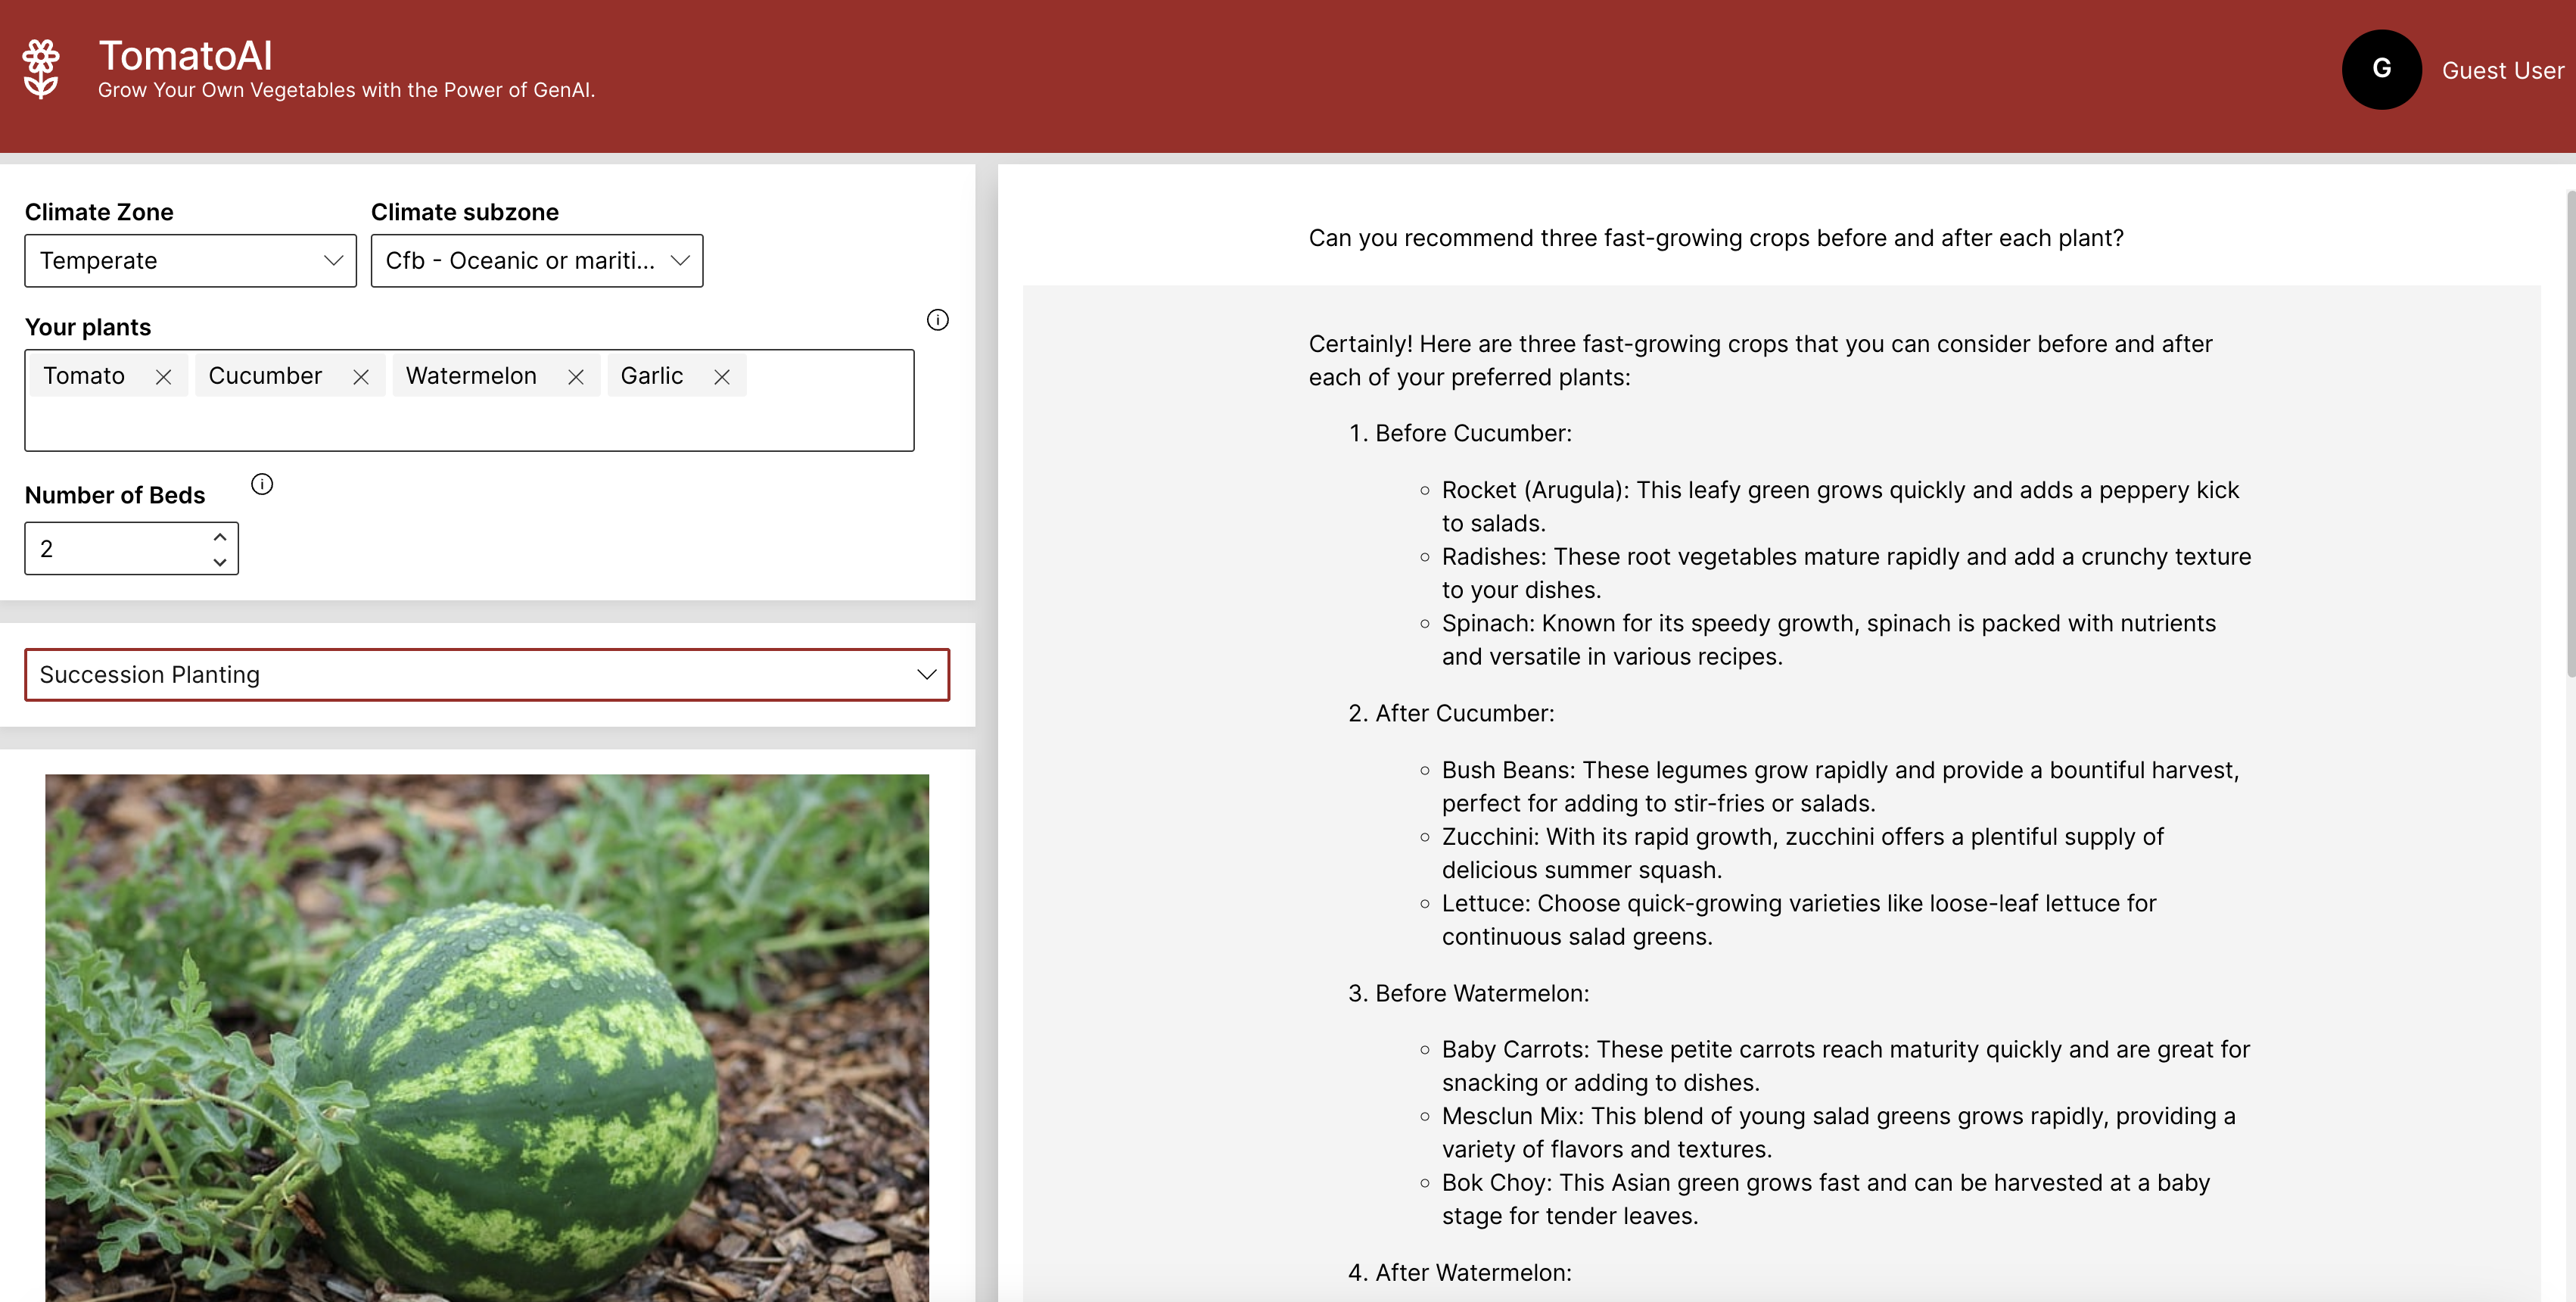Viewport: 2576px width, 1302px height.
Task: Decrease number of beds with down arrow
Action: [x=220, y=562]
